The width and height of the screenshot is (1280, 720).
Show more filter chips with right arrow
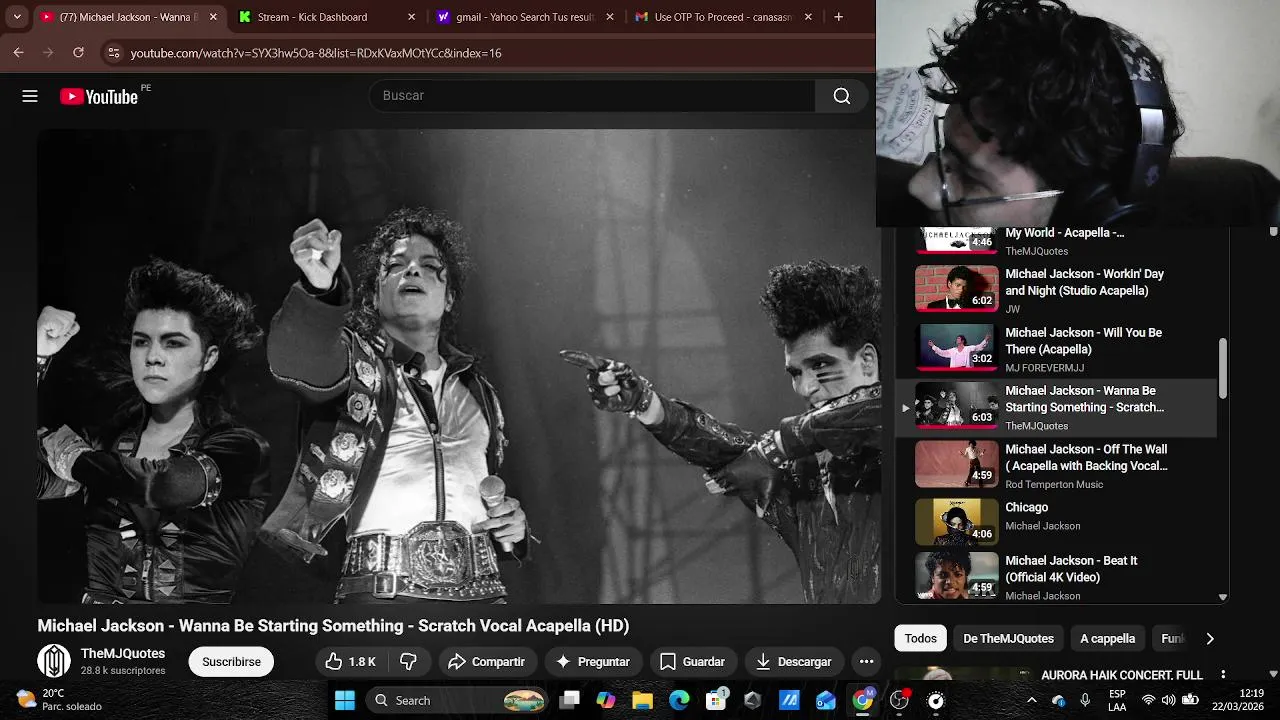pyautogui.click(x=1210, y=638)
